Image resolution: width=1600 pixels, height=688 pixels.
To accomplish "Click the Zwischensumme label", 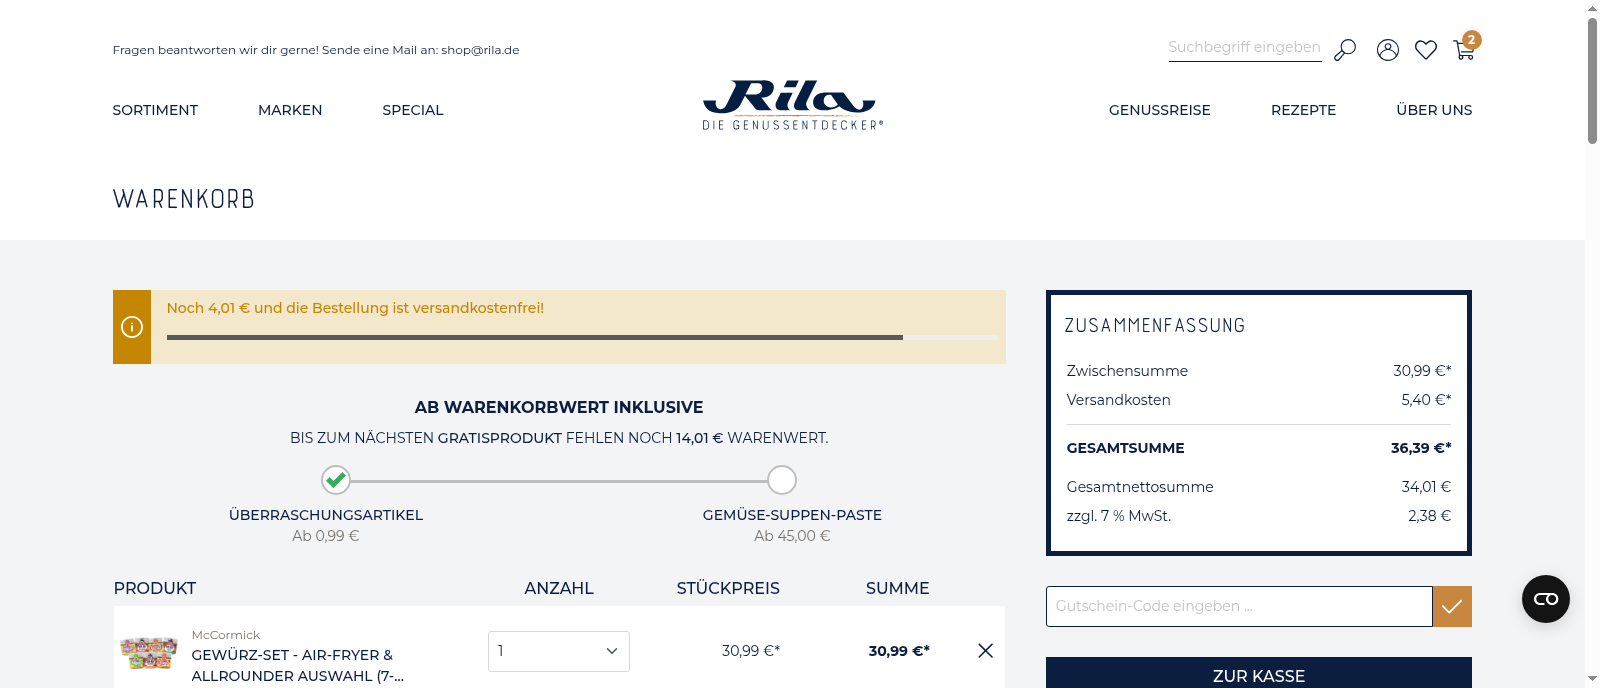I will (x=1127, y=370).
